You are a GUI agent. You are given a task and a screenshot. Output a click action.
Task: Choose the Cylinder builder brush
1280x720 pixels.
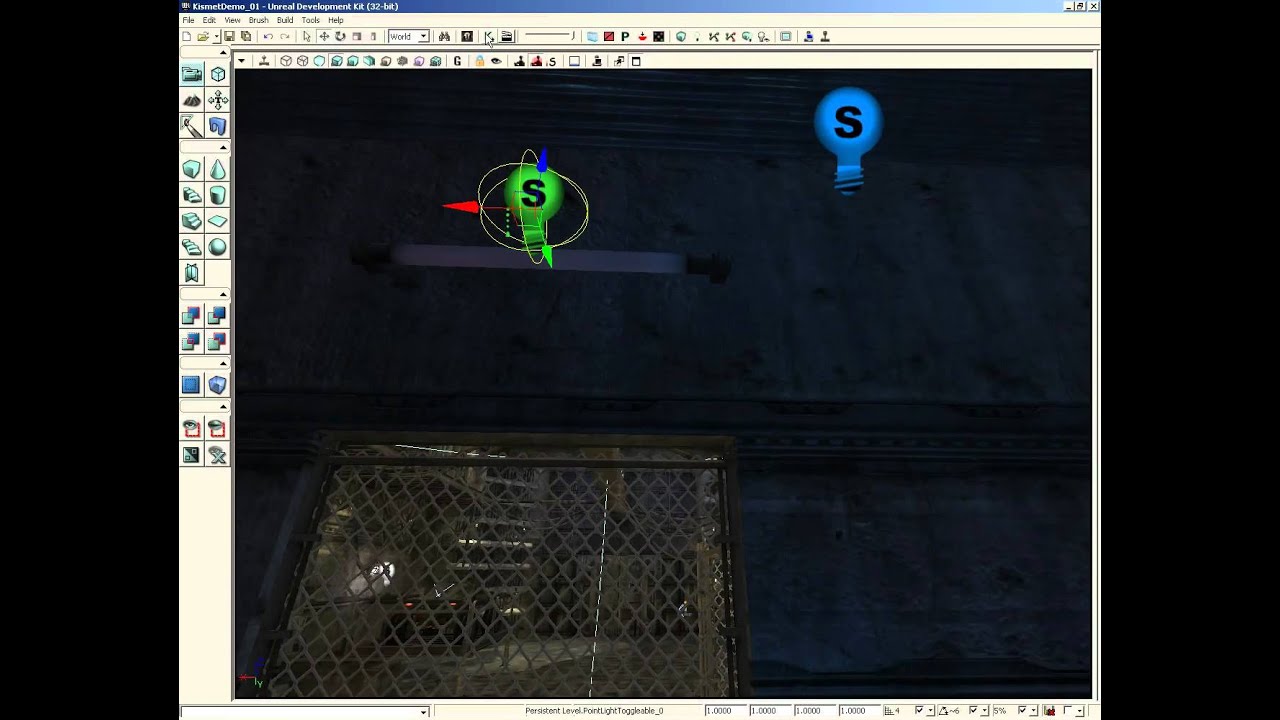tap(217, 196)
